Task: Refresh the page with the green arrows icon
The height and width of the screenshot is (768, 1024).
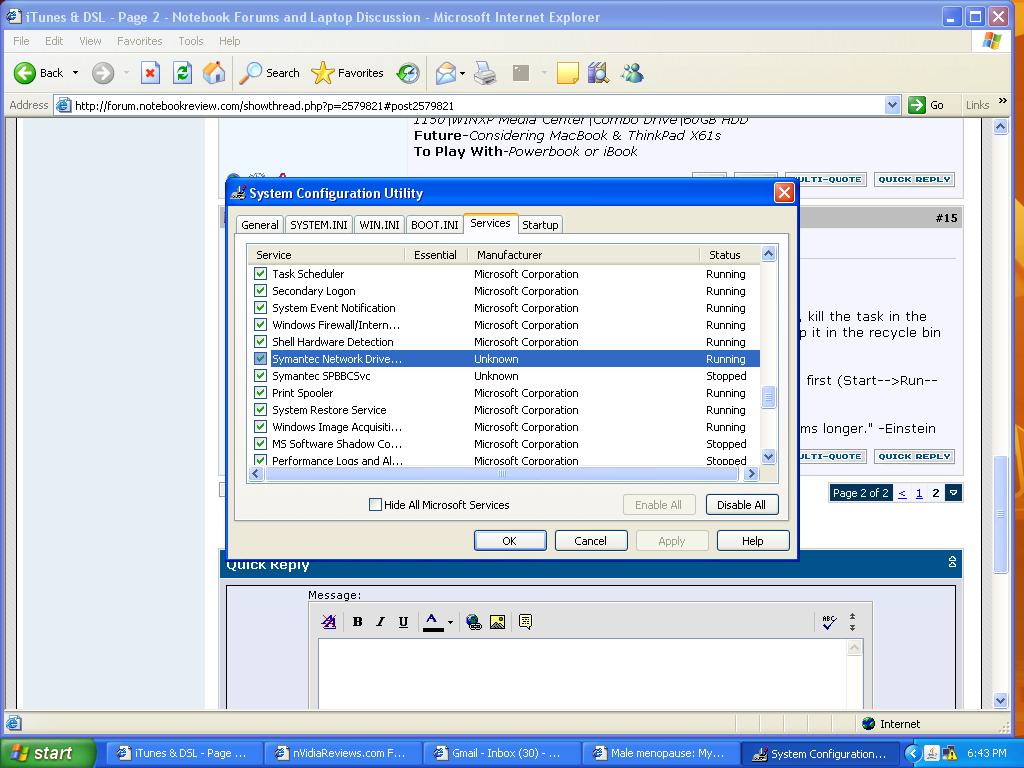Action: tap(182, 73)
